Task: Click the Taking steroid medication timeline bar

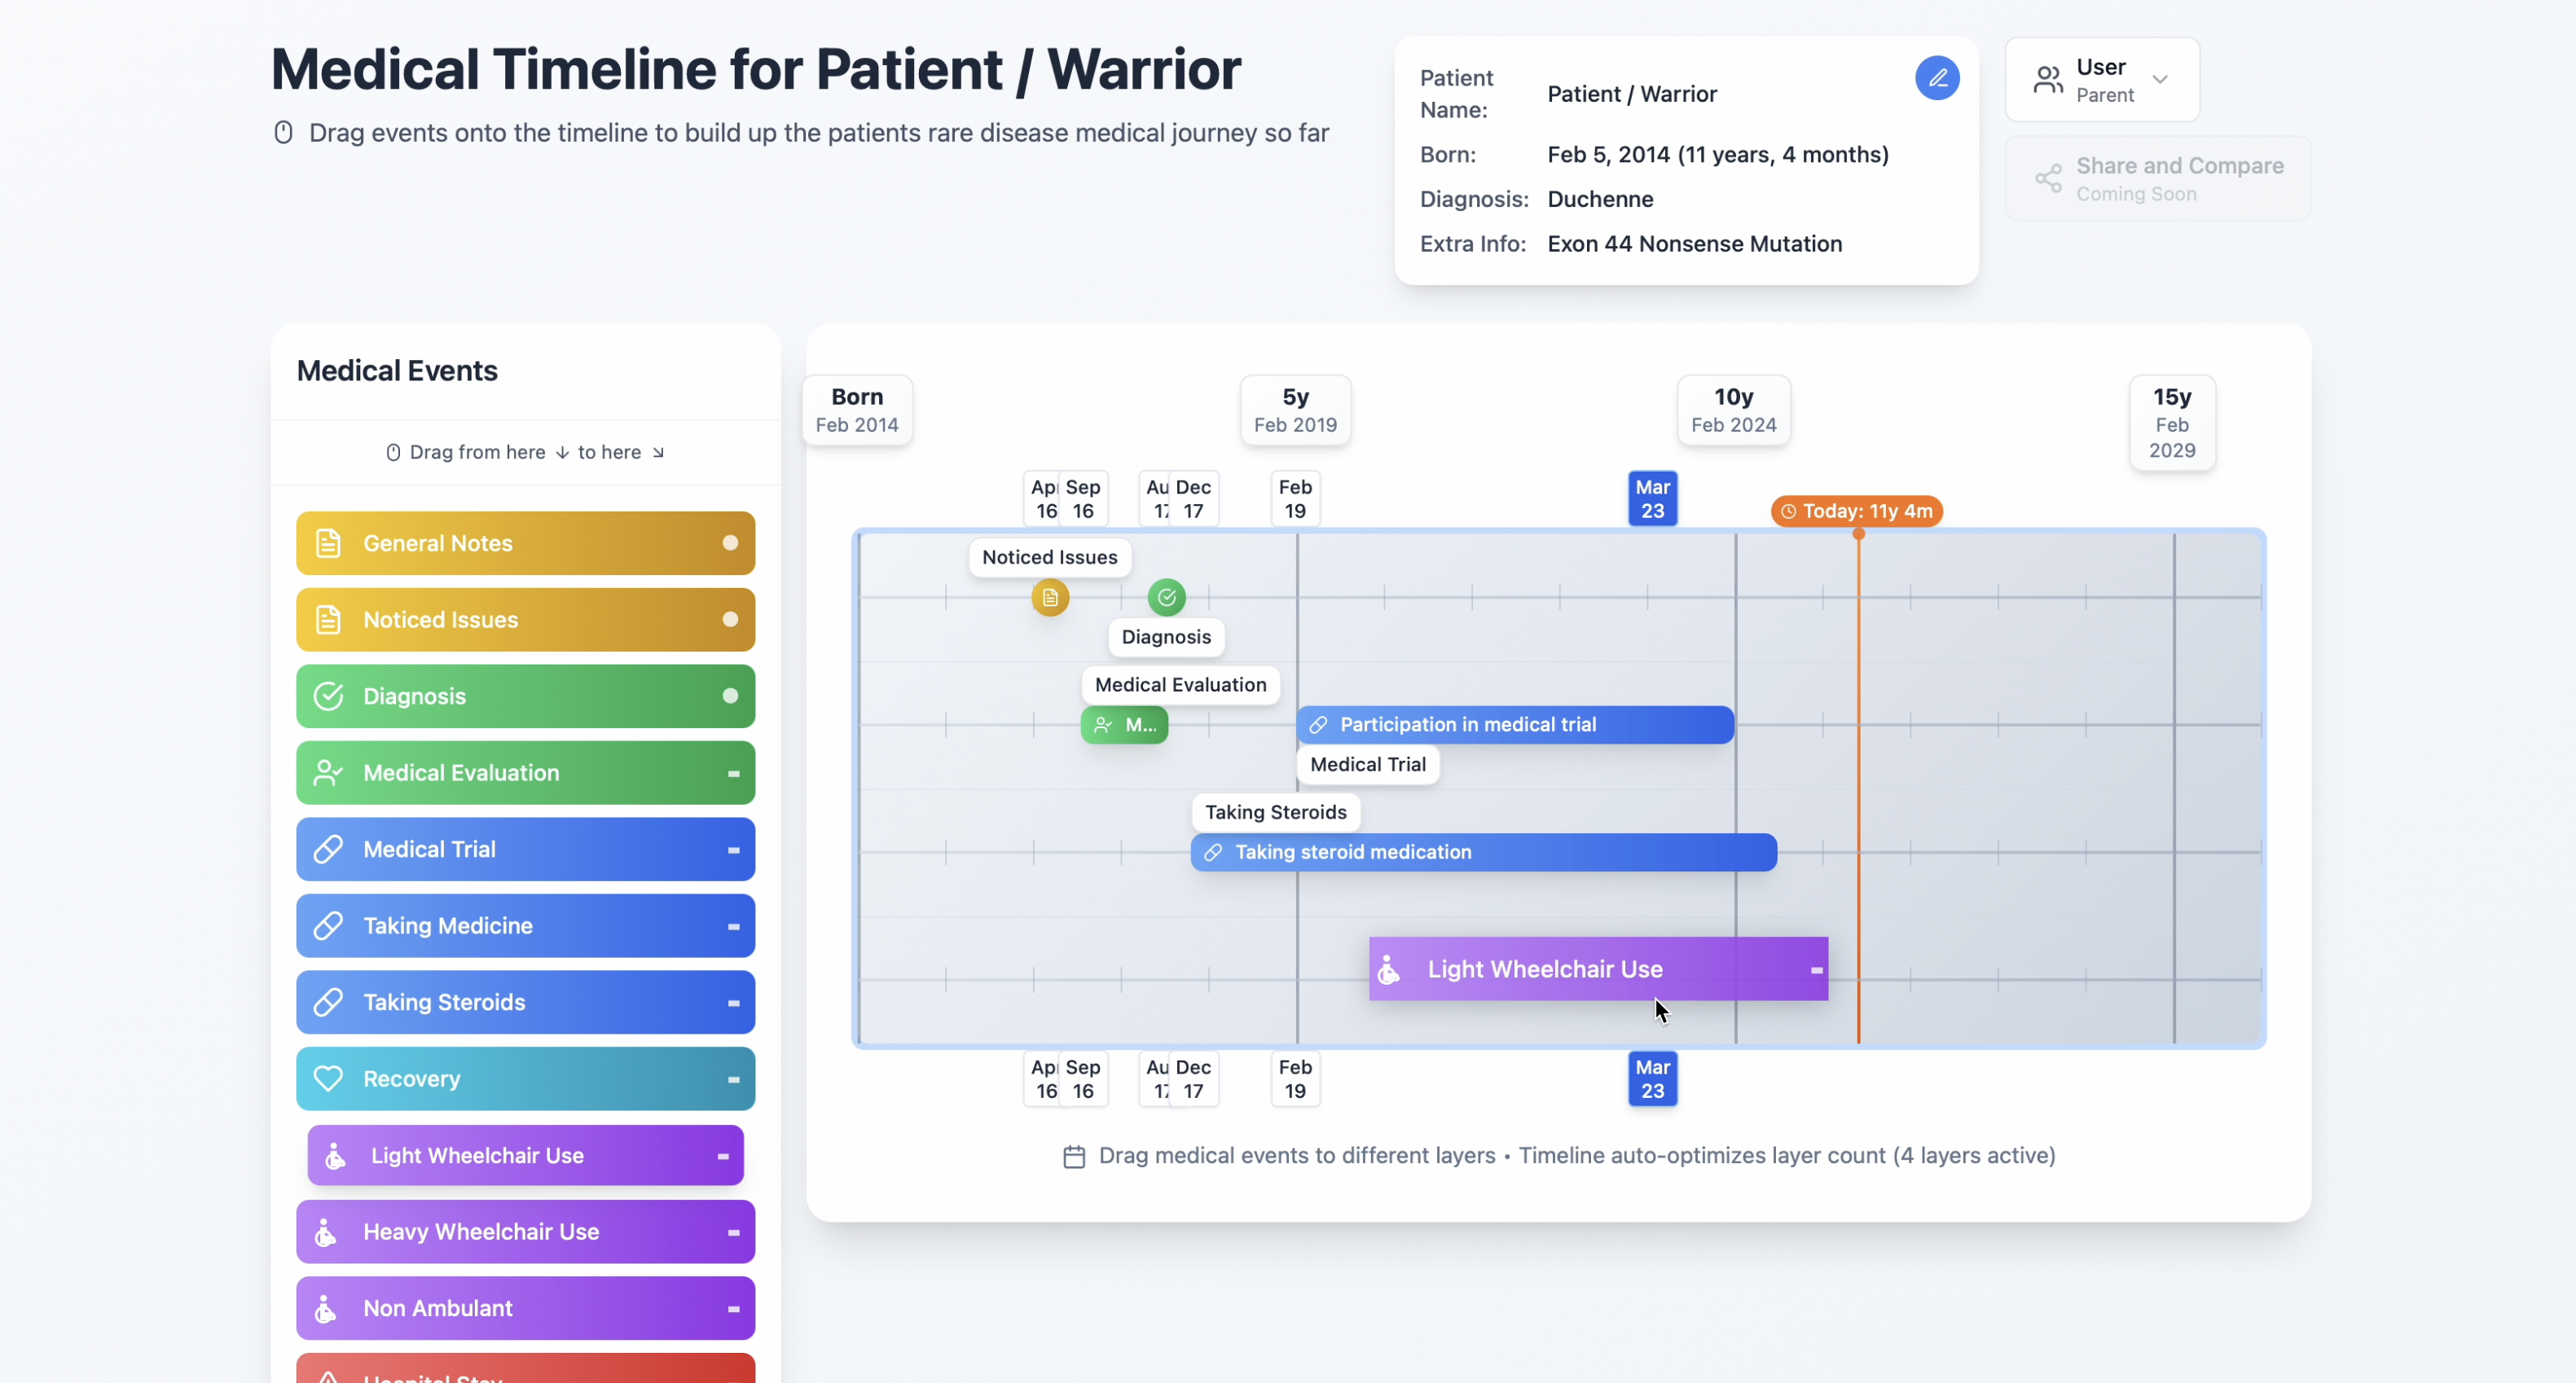Action: pos(1482,852)
